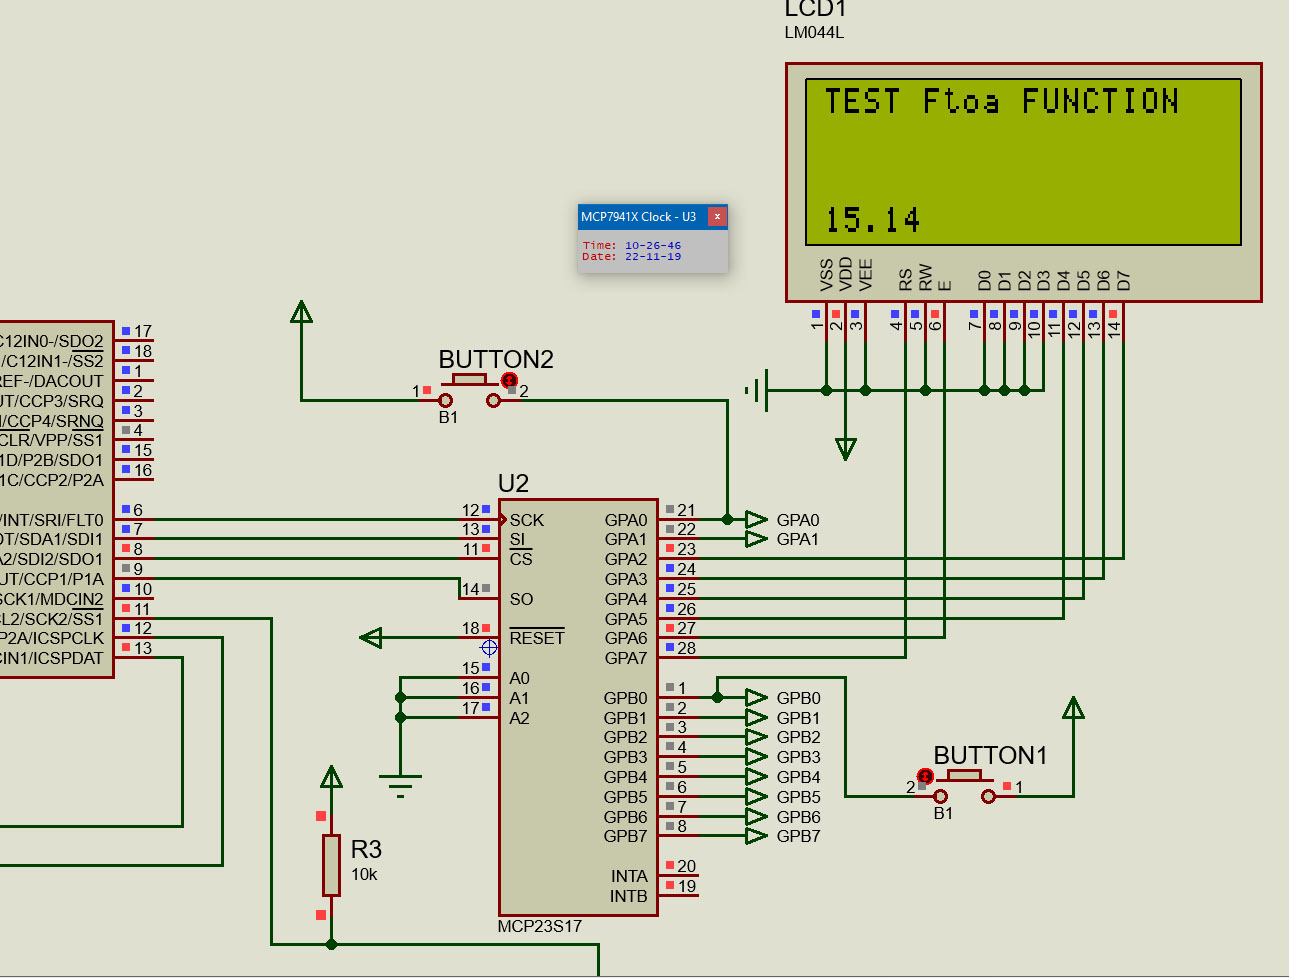The width and height of the screenshot is (1289, 978).
Task: Select the ground symbol below A0-A2
Action: [x=400, y=786]
